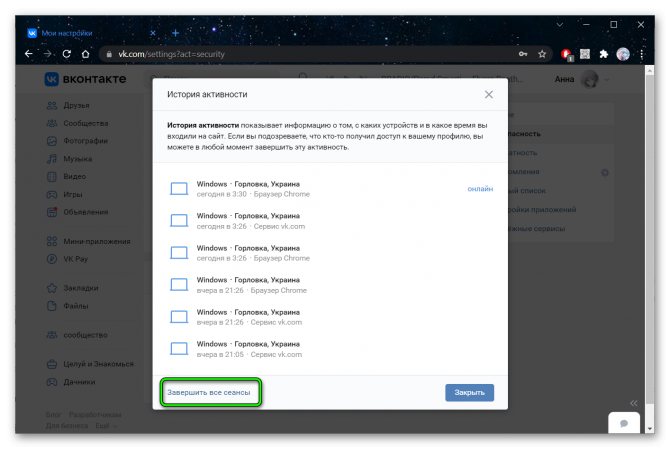Close the 'История активности' dialog with X
This screenshot has height=449, width=670.
pyautogui.click(x=489, y=94)
